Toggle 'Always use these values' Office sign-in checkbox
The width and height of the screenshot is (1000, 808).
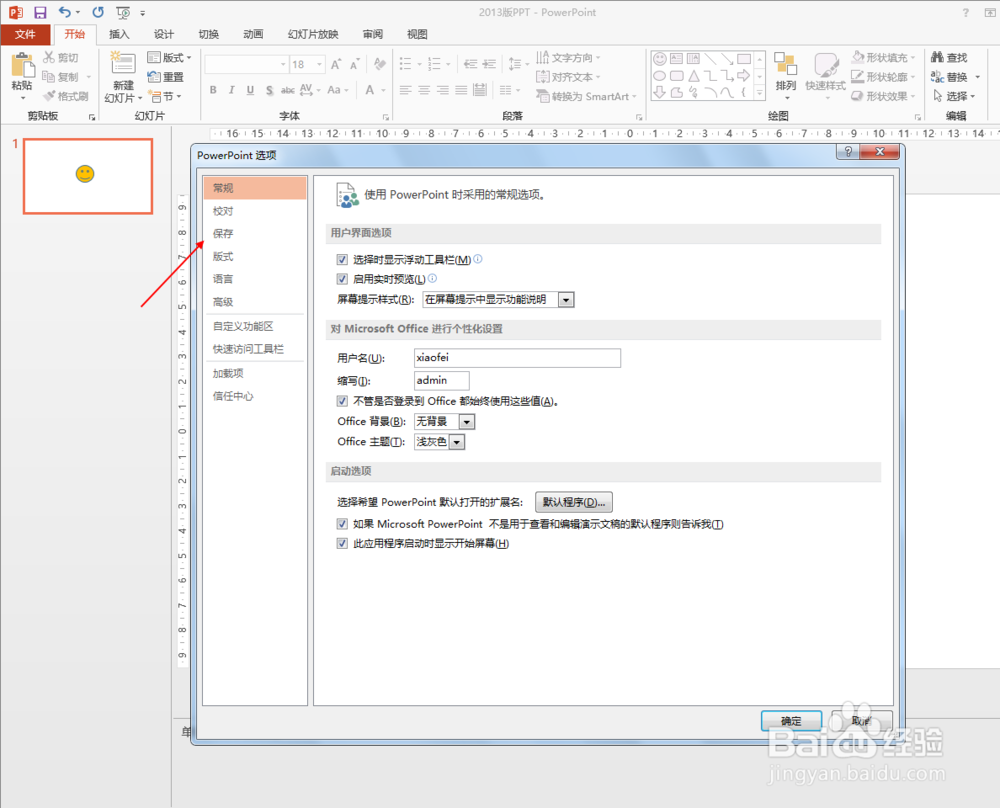point(342,401)
